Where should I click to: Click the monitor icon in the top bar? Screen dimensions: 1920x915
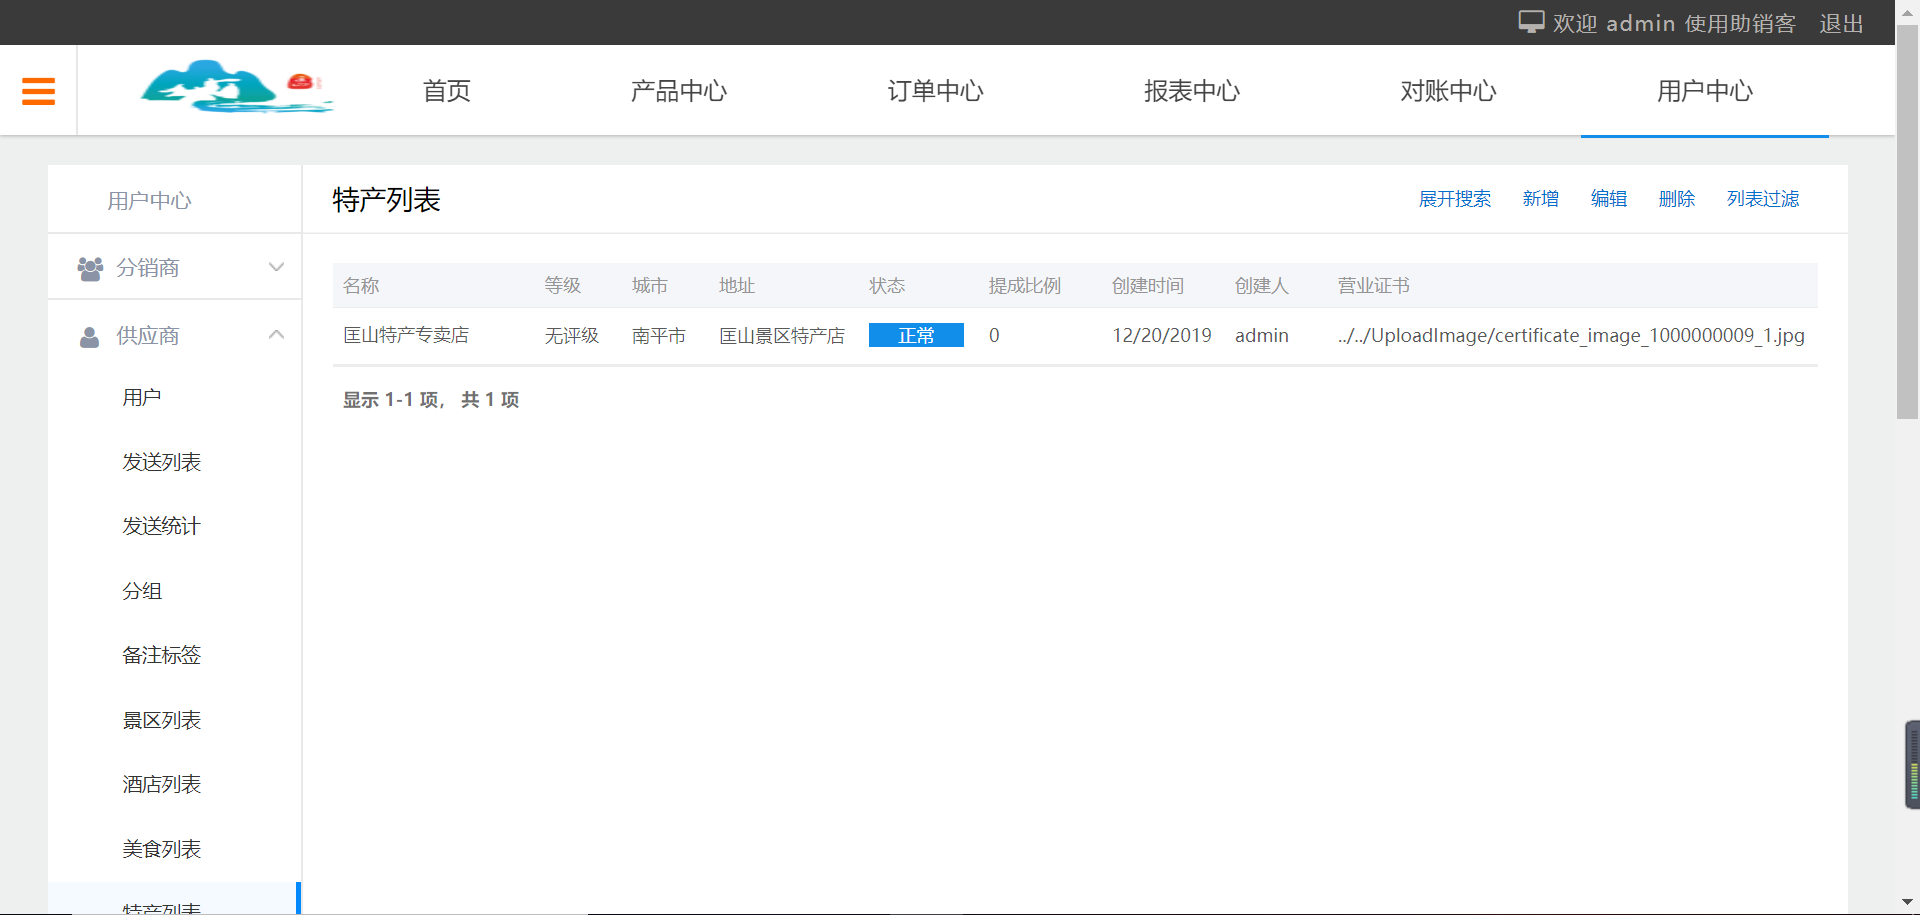pyautogui.click(x=1531, y=21)
